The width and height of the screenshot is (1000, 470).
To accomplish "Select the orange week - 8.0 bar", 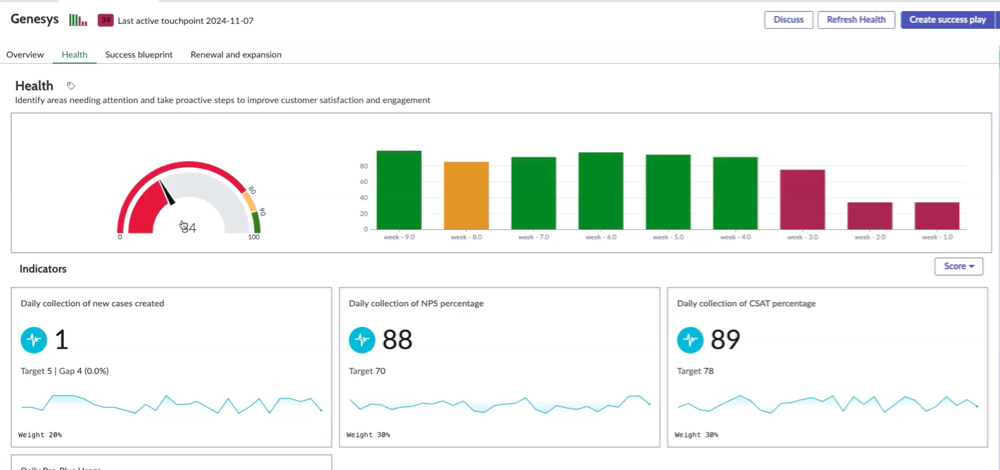I will [x=466, y=195].
